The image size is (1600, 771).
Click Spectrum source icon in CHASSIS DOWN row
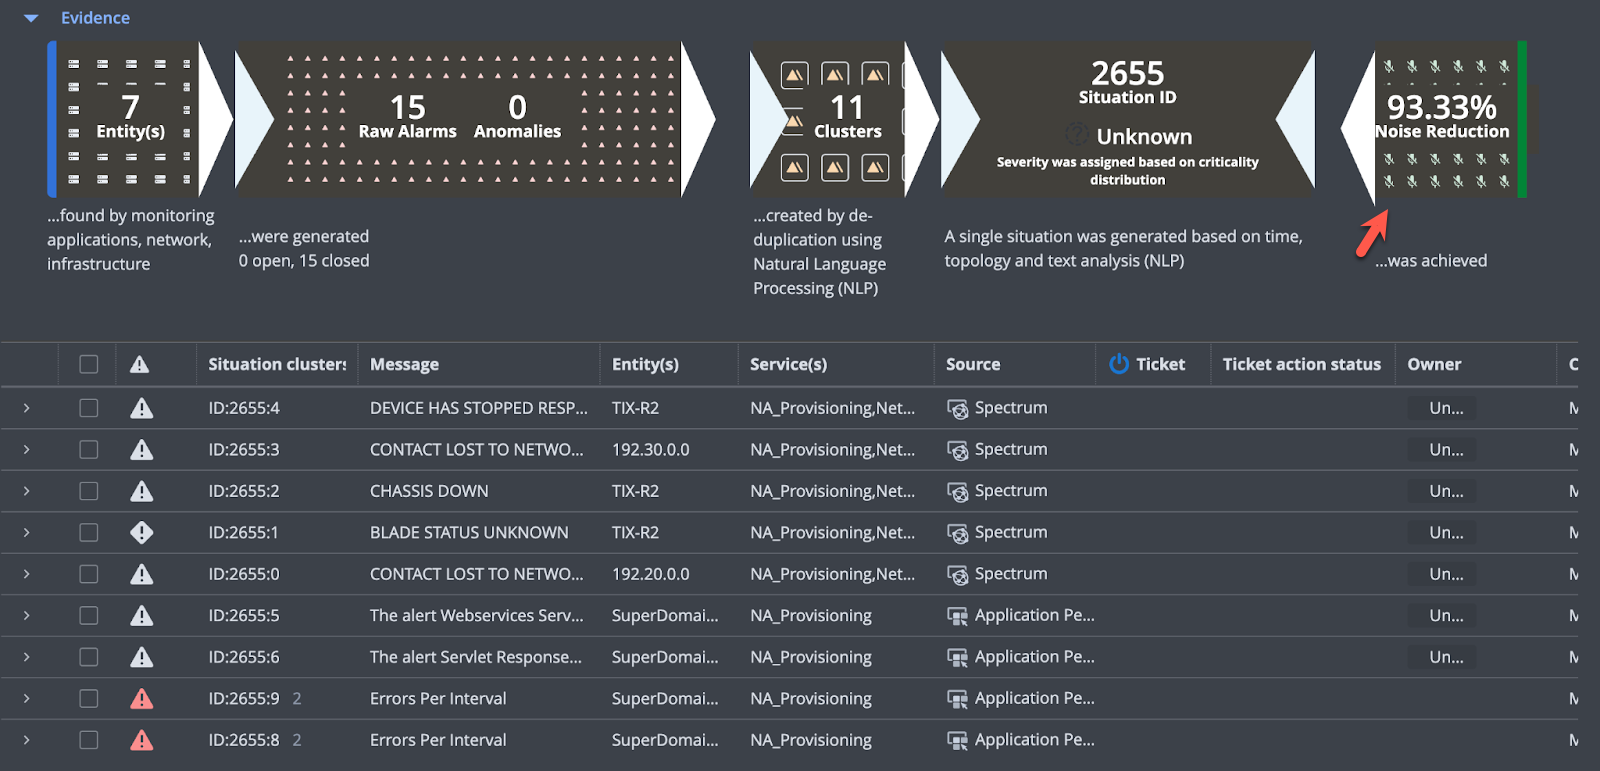[957, 492]
